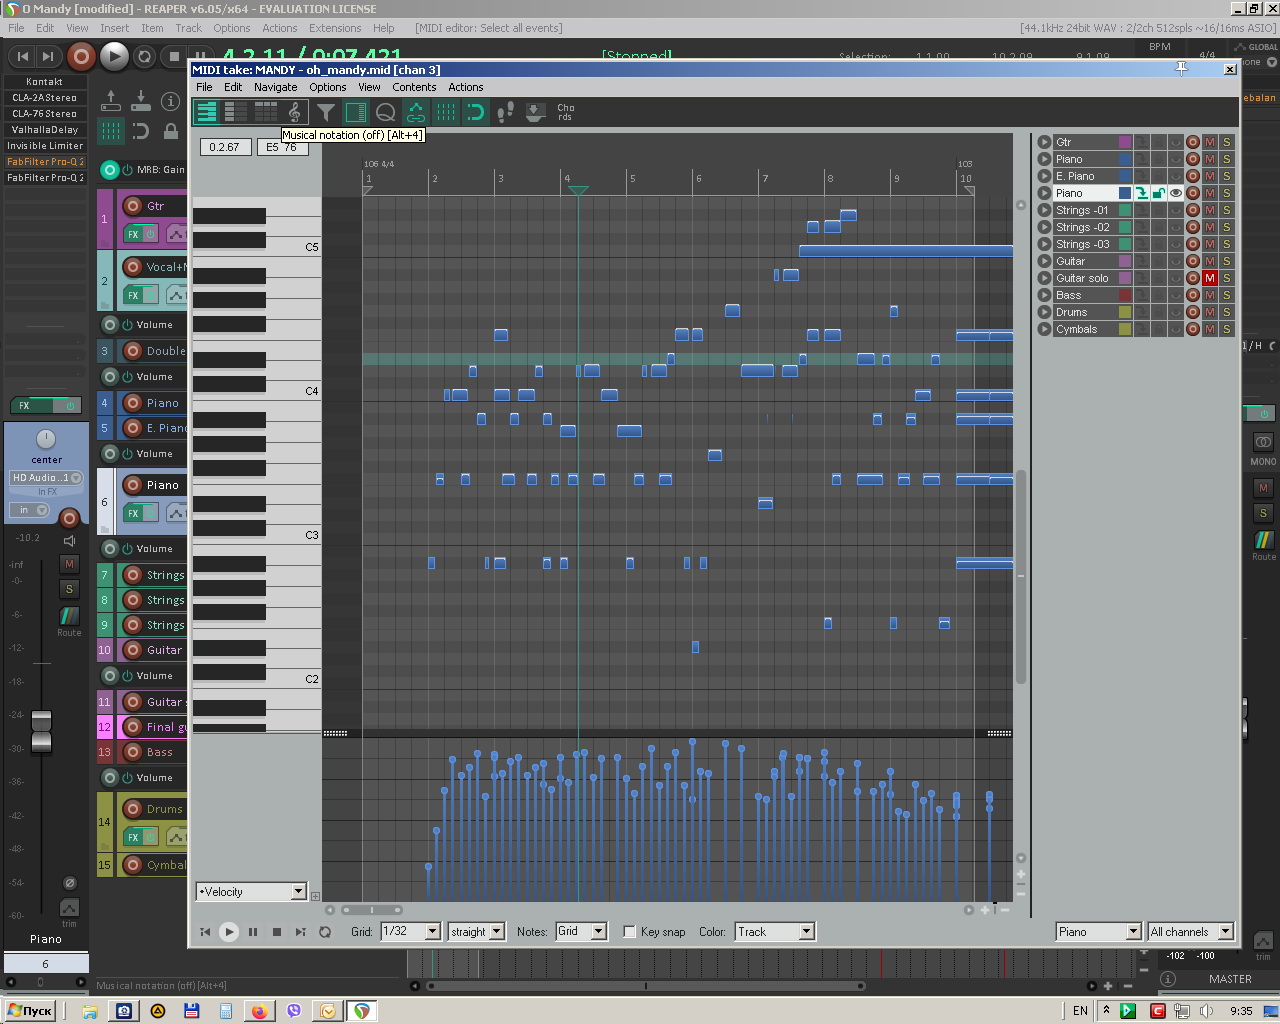
Task: Open MIDI editor Actions menu
Action: point(465,87)
